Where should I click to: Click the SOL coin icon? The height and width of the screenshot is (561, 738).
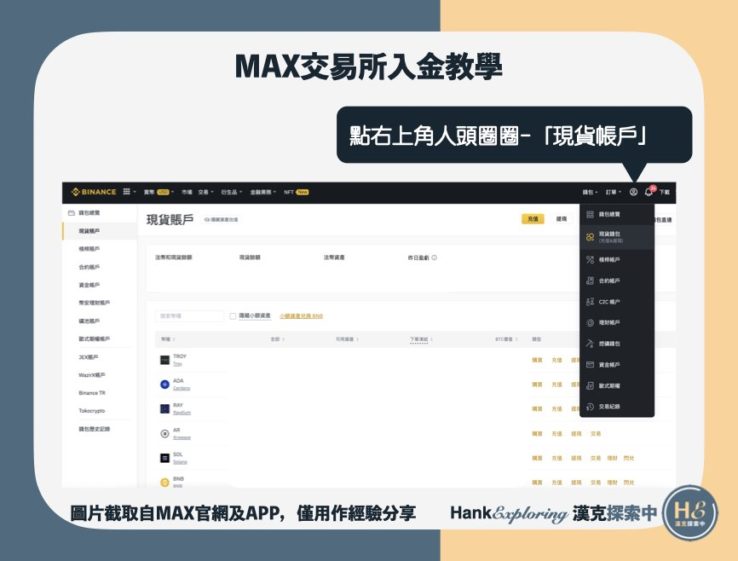click(165, 458)
